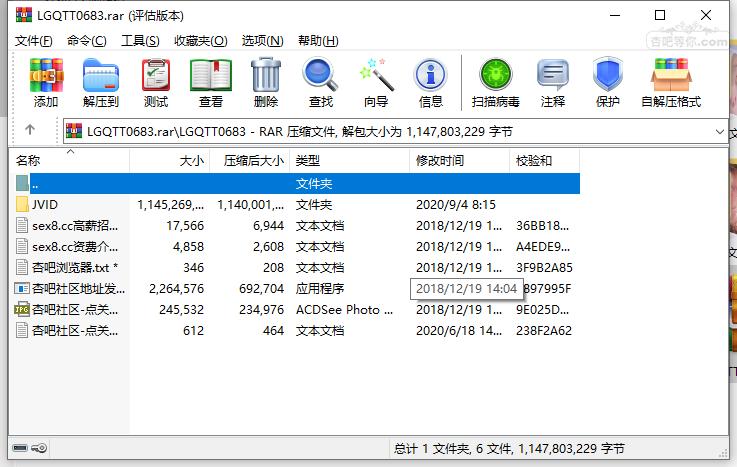Viewport: 737px width, 467px height.
Task: Minimize the WinRAR window
Action: [x=615, y=16]
